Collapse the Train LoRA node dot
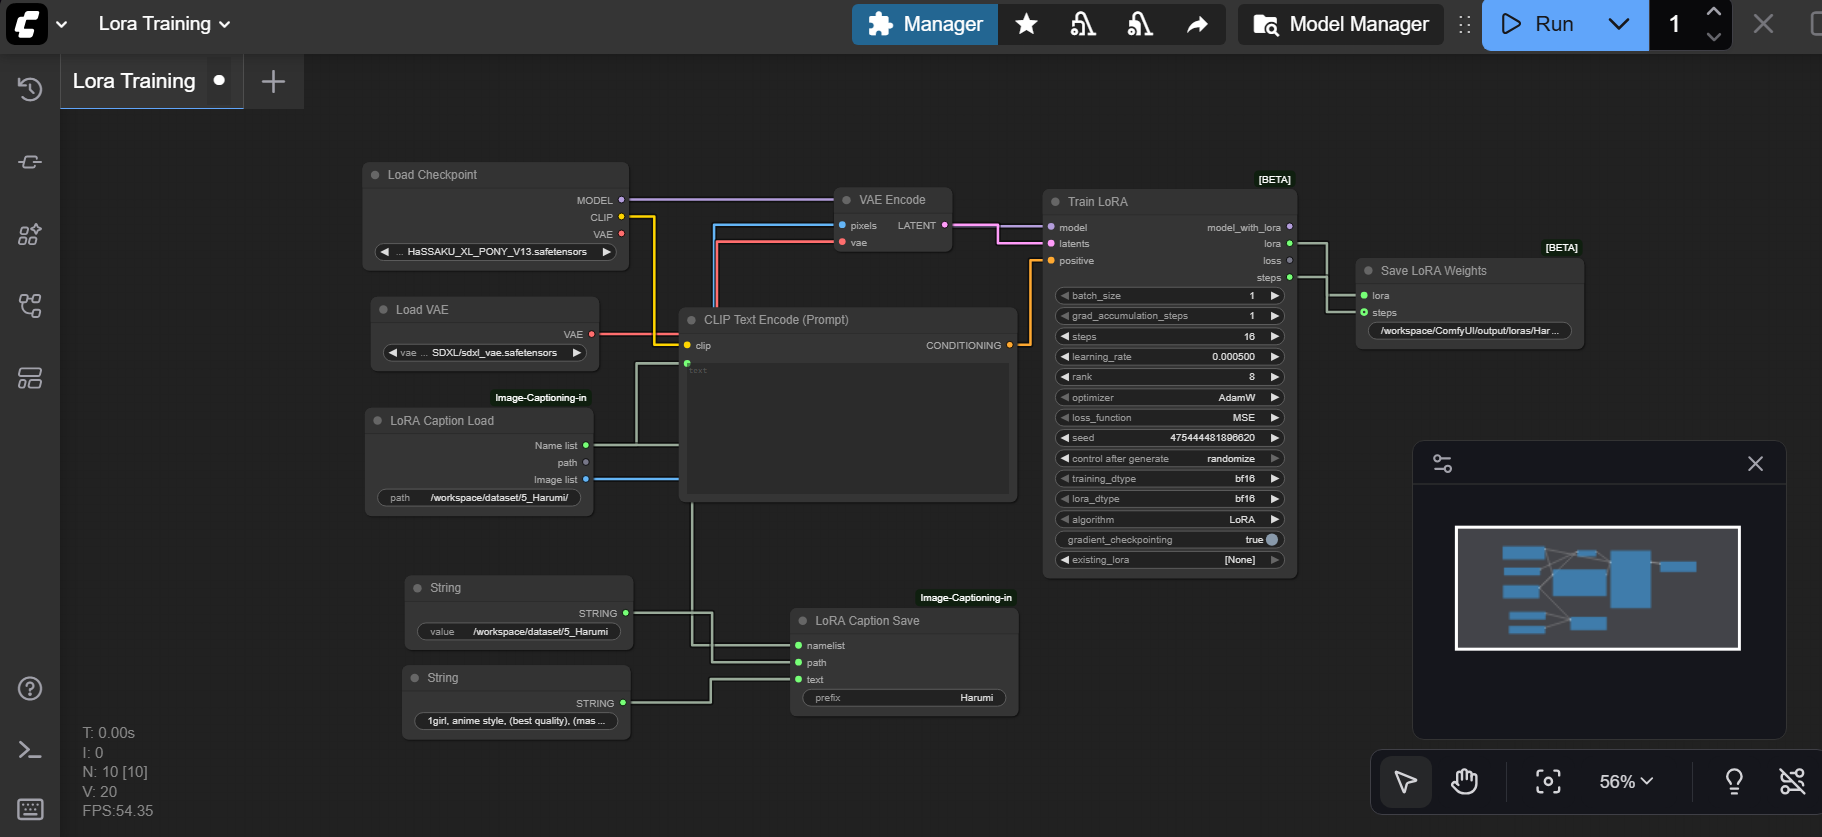The image size is (1822, 837). click(x=1055, y=202)
